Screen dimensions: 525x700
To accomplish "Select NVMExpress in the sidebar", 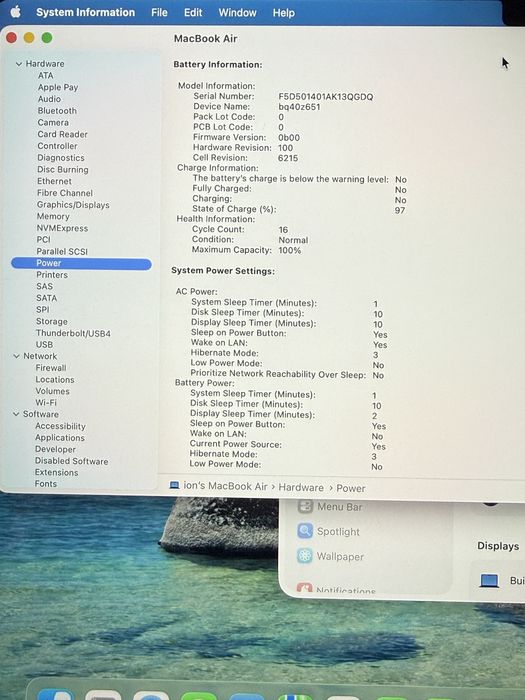I will coord(62,228).
